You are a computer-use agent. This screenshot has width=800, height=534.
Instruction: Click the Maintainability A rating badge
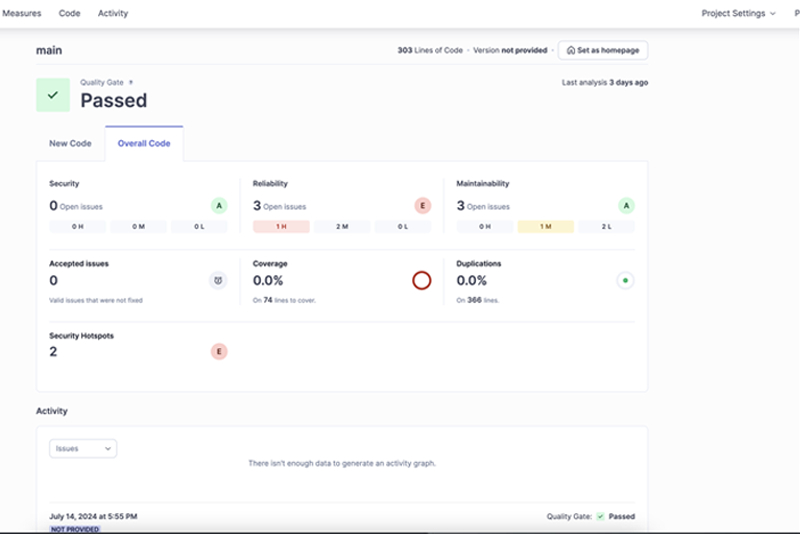tap(626, 206)
